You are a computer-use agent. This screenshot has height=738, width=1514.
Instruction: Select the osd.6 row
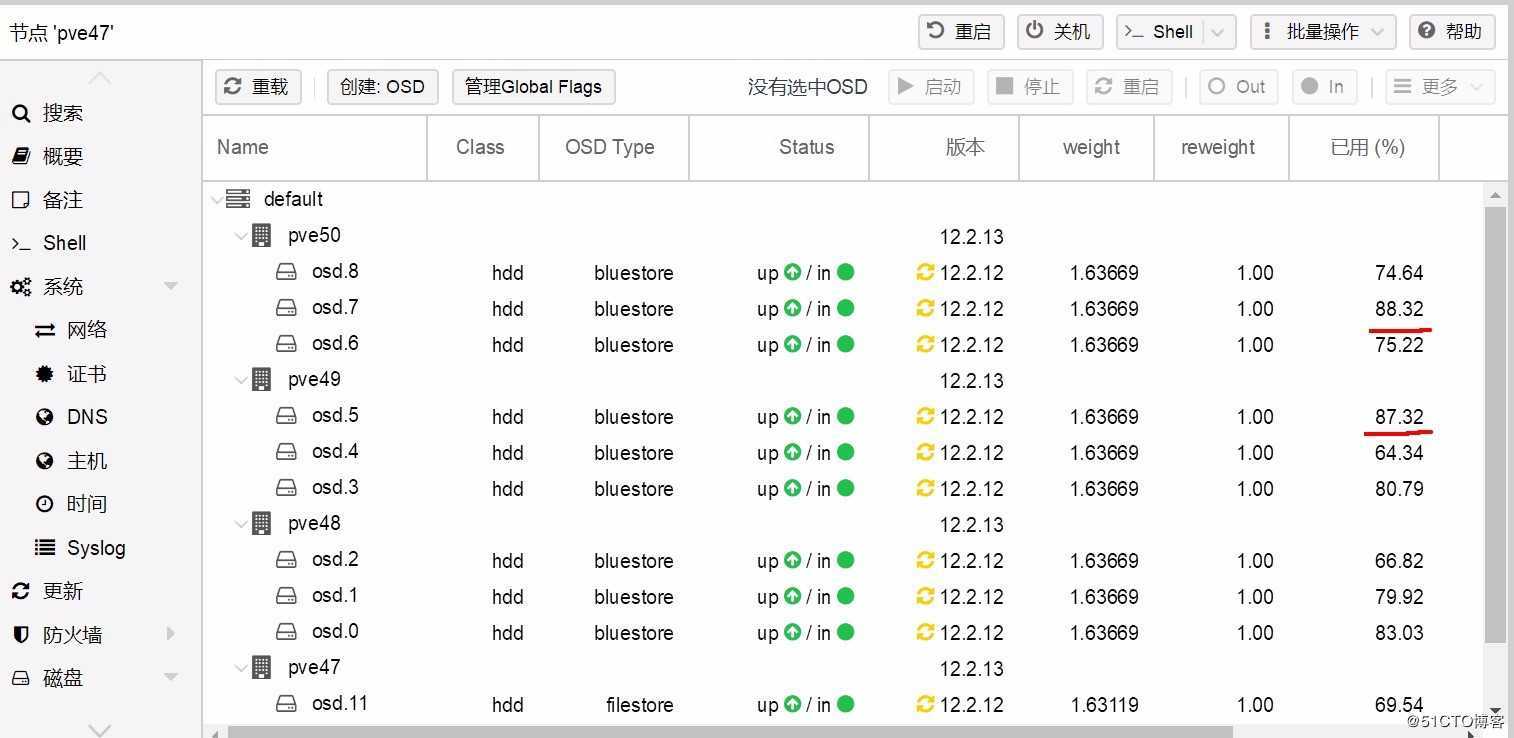point(843,344)
